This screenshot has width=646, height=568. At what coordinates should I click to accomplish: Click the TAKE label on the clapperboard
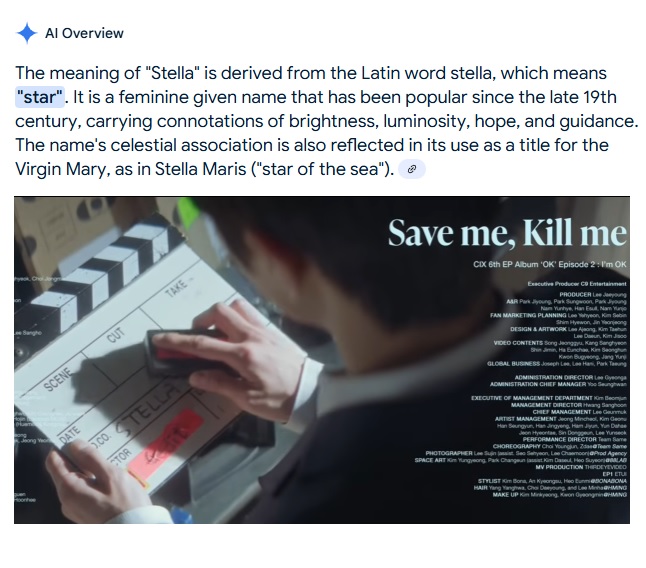178,286
